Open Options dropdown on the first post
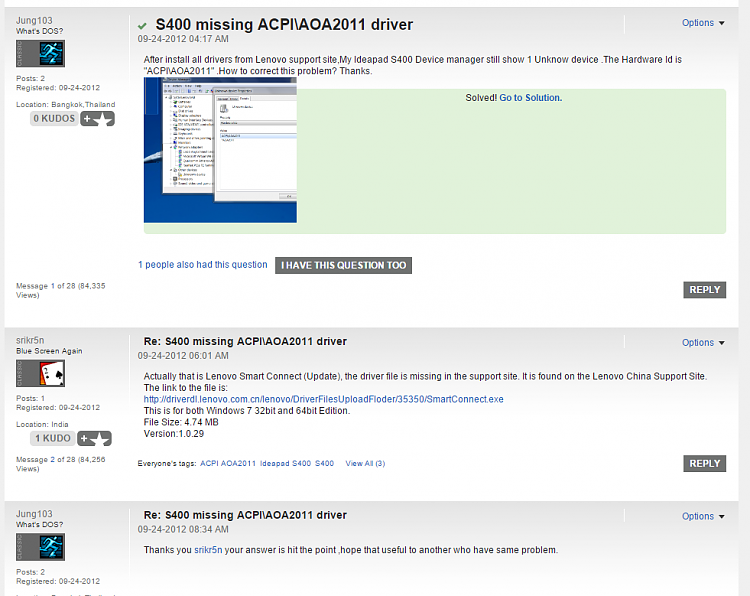The image size is (750, 596). 703,23
